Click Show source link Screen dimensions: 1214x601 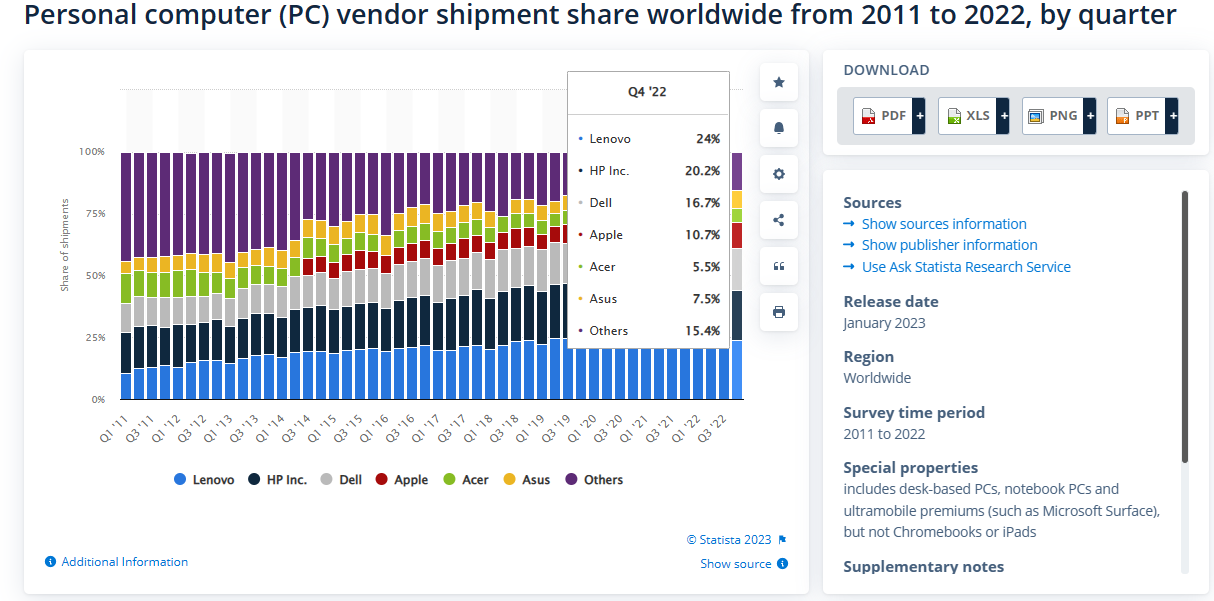736,564
